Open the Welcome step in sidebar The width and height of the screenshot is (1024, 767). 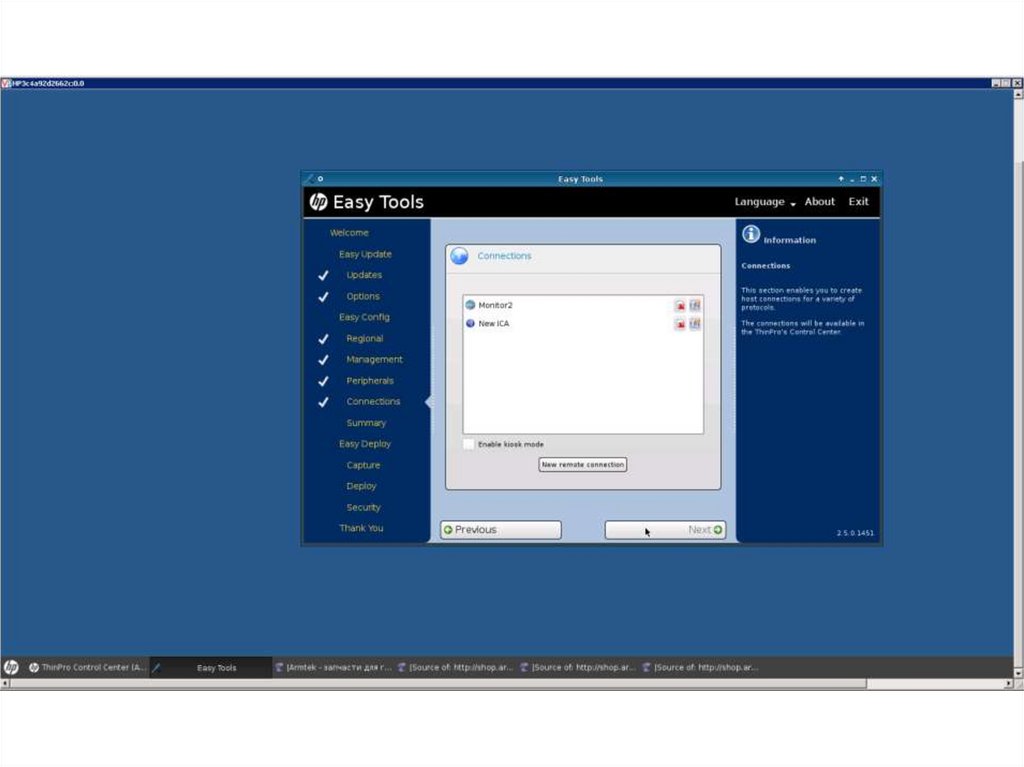[349, 233]
